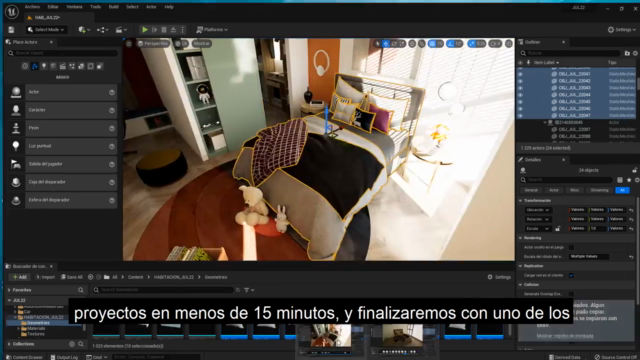Hide OBJ_JUL_22044 with its eye icon
Screen dimensions: 640x360
(520, 95)
